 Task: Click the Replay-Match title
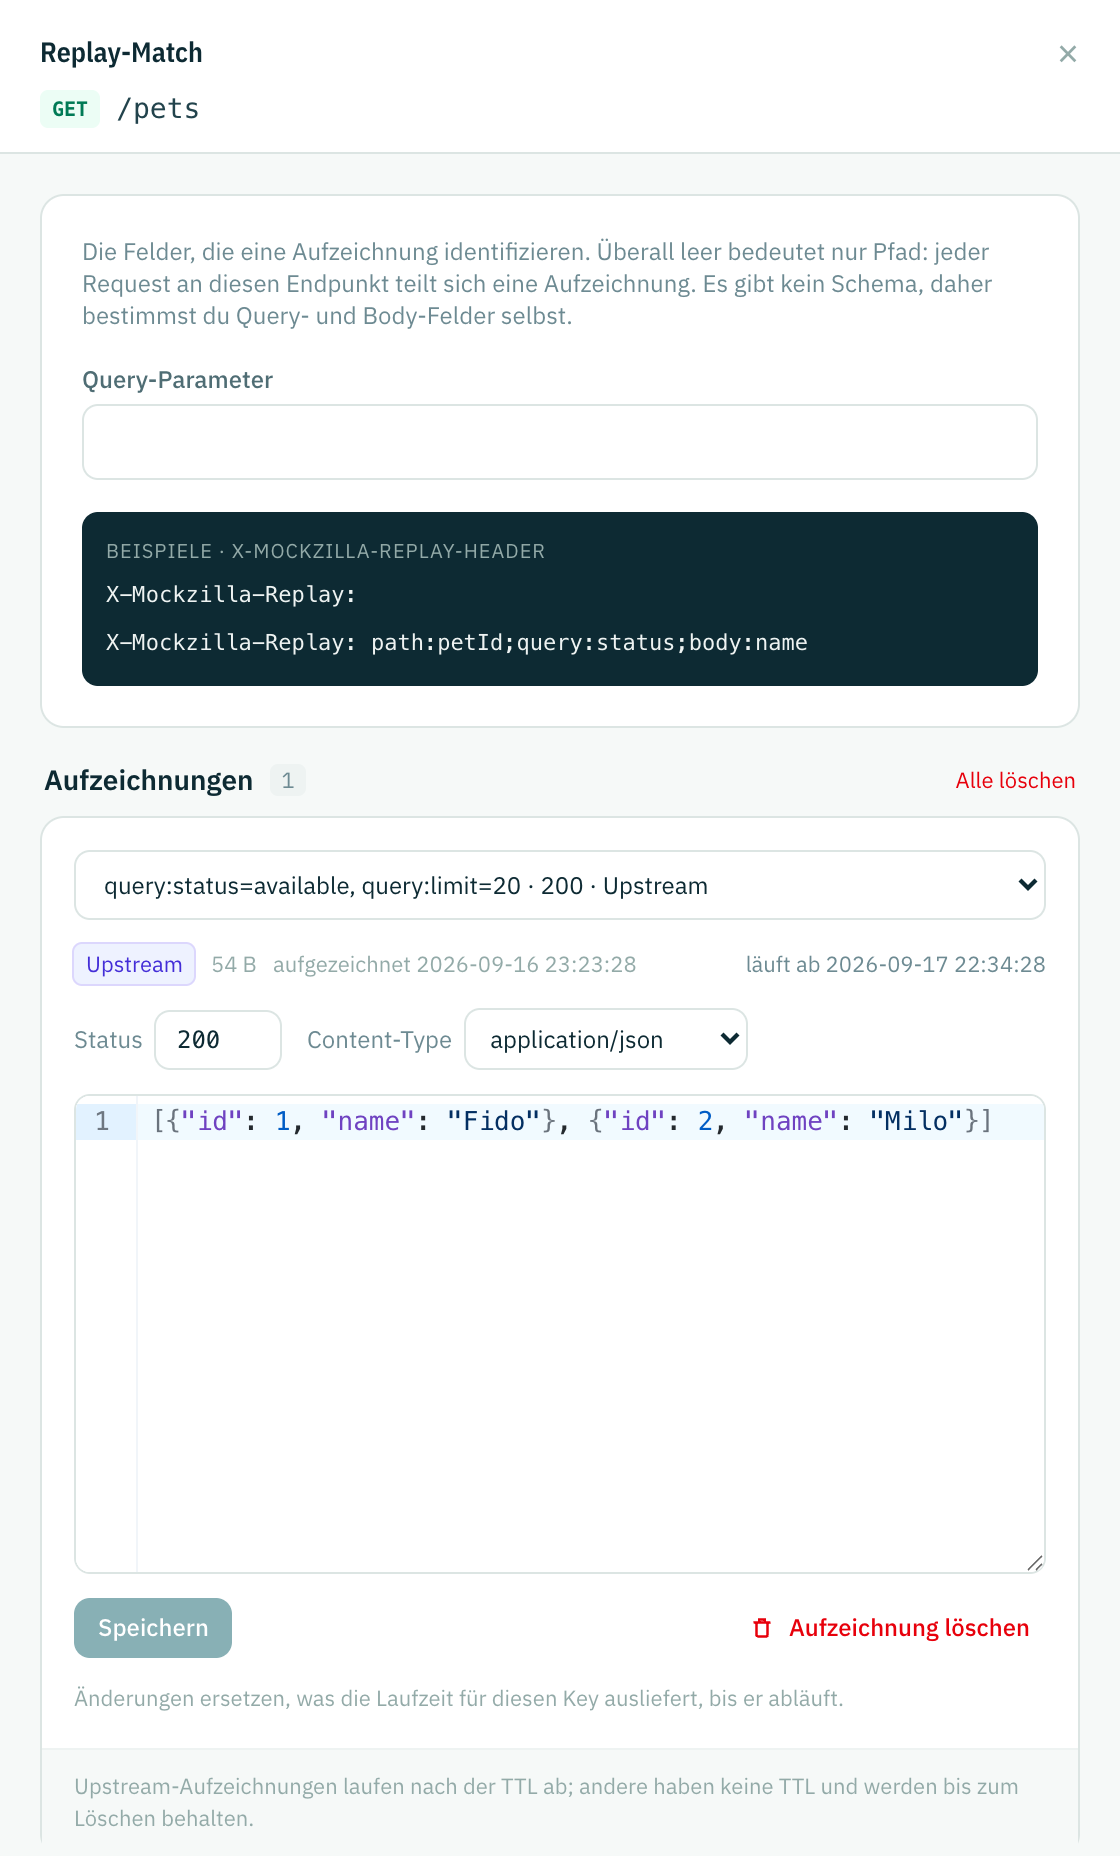pyautogui.click(x=121, y=53)
